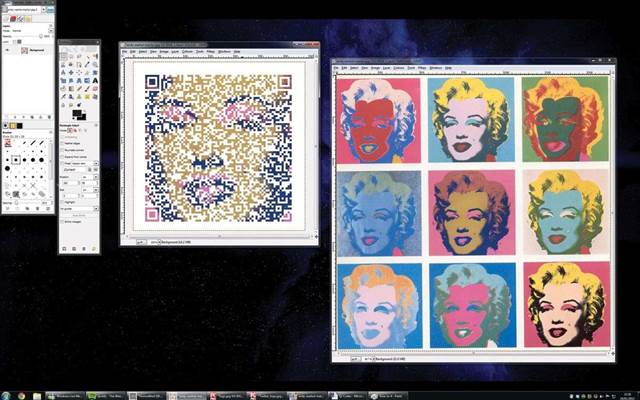Select the Bucket Fill tool
640x400 pixels.
63,89
